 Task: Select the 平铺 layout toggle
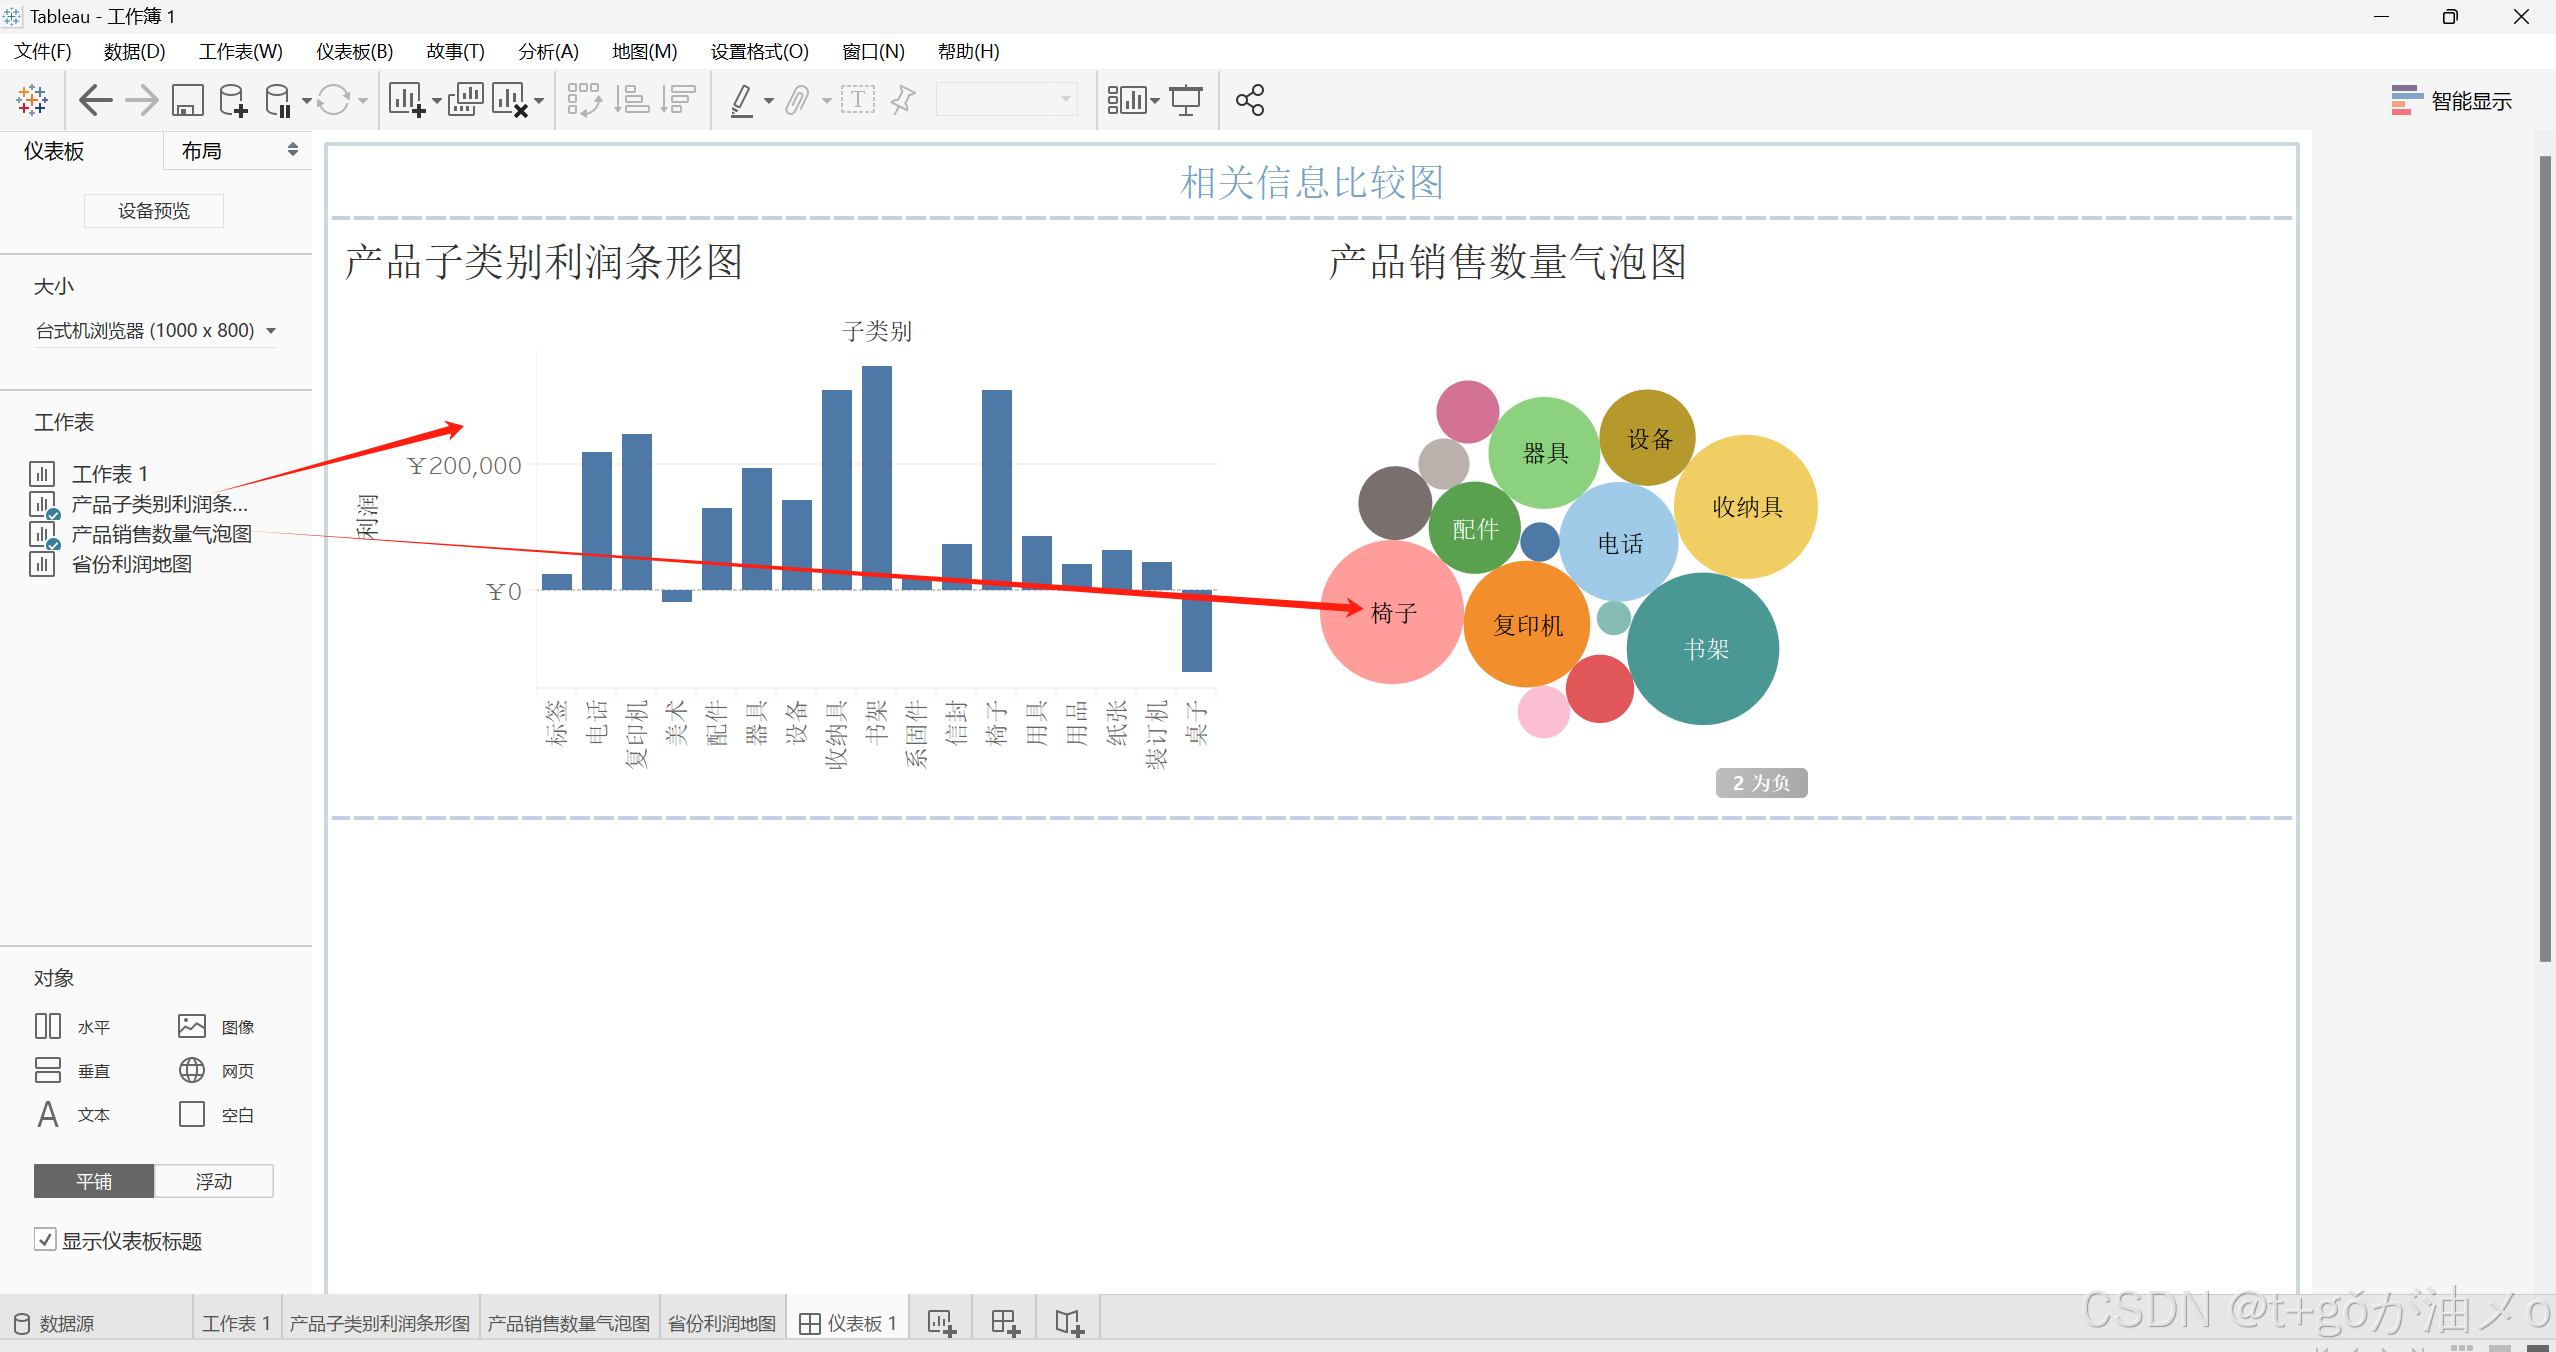pyautogui.click(x=94, y=1181)
